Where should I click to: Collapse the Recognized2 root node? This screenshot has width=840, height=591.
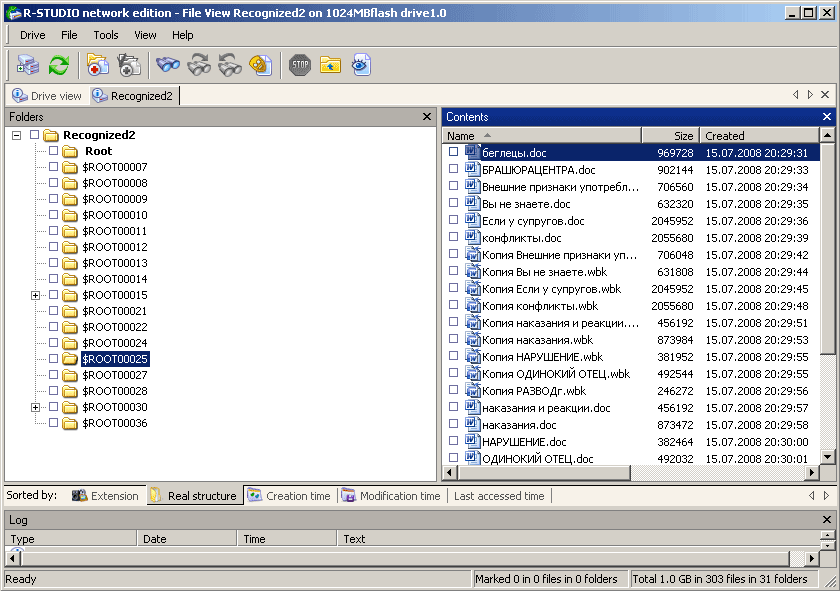17,135
